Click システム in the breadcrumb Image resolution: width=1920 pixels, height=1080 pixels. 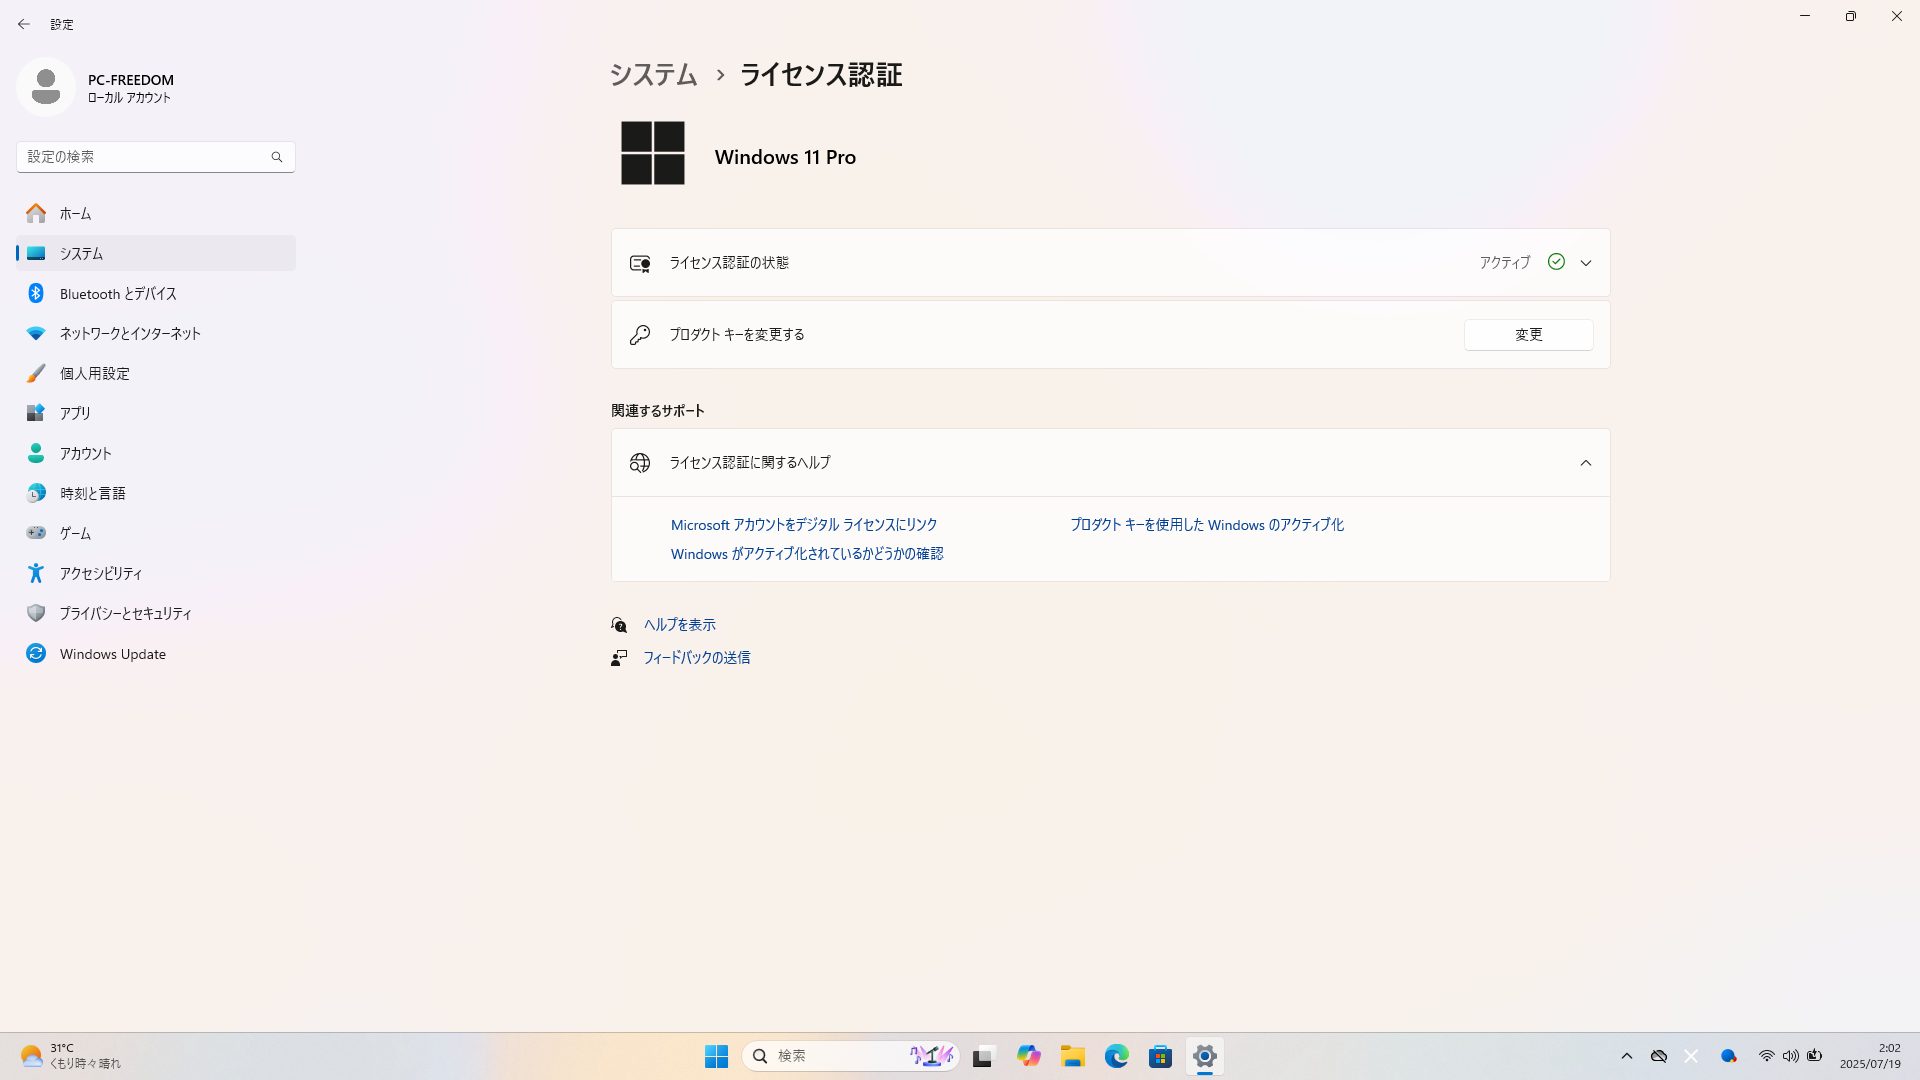(653, 75)
